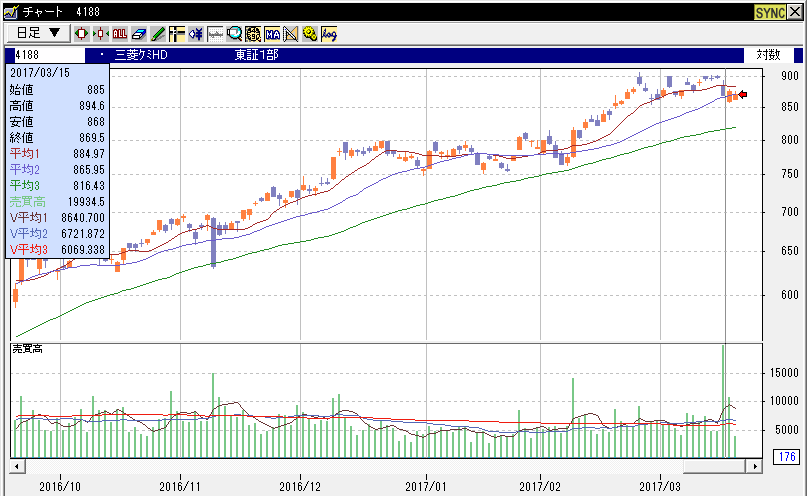
Task: Click the log scale icon
Action: (x=329, y=33)
